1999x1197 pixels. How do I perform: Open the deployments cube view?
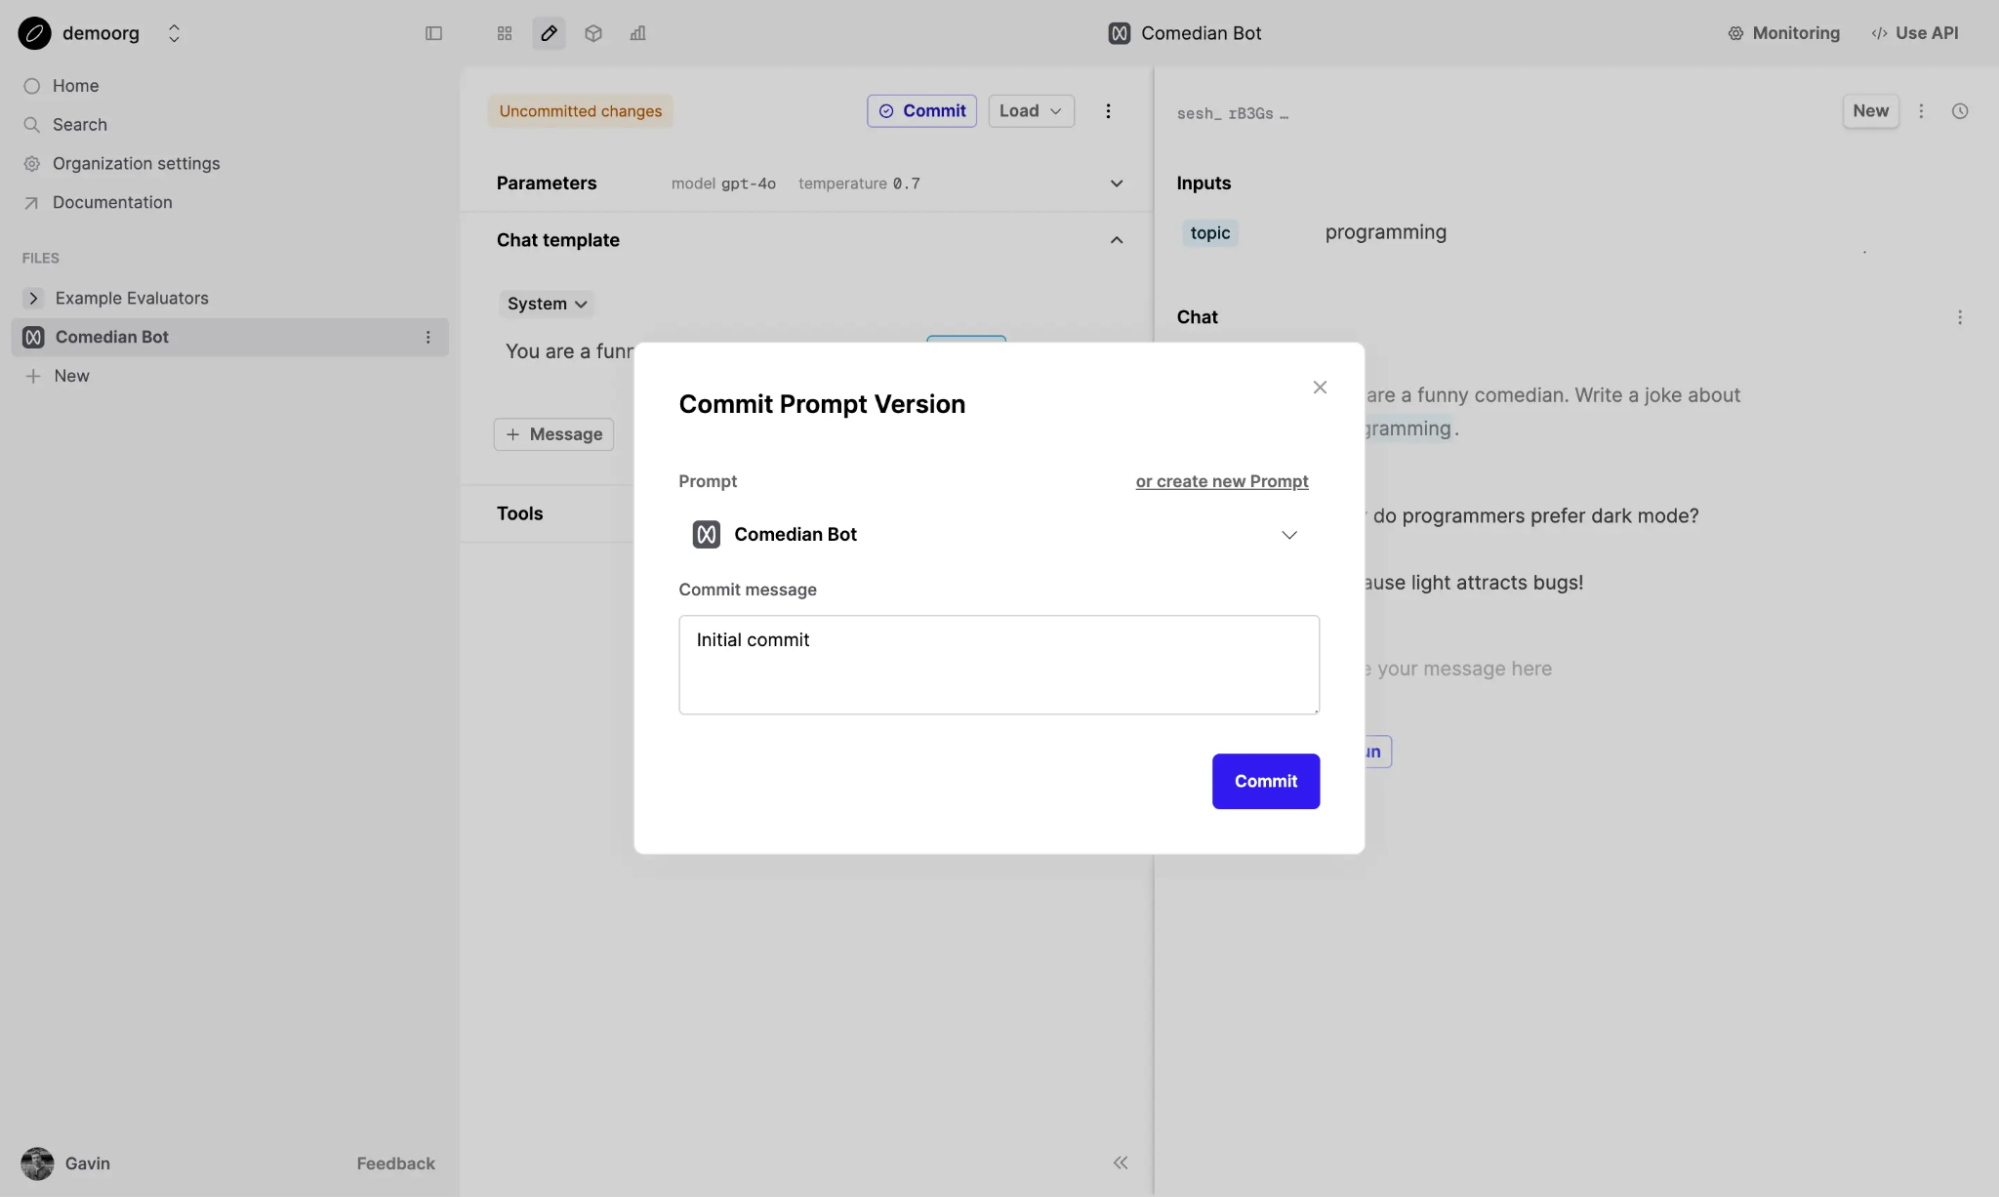[593, 33]
